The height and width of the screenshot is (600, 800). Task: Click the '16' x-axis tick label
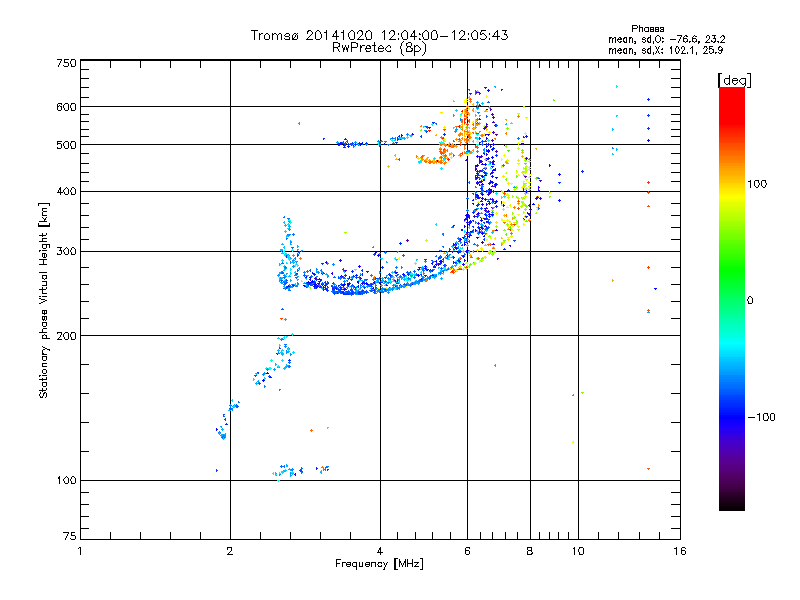[x=680, y=551]
